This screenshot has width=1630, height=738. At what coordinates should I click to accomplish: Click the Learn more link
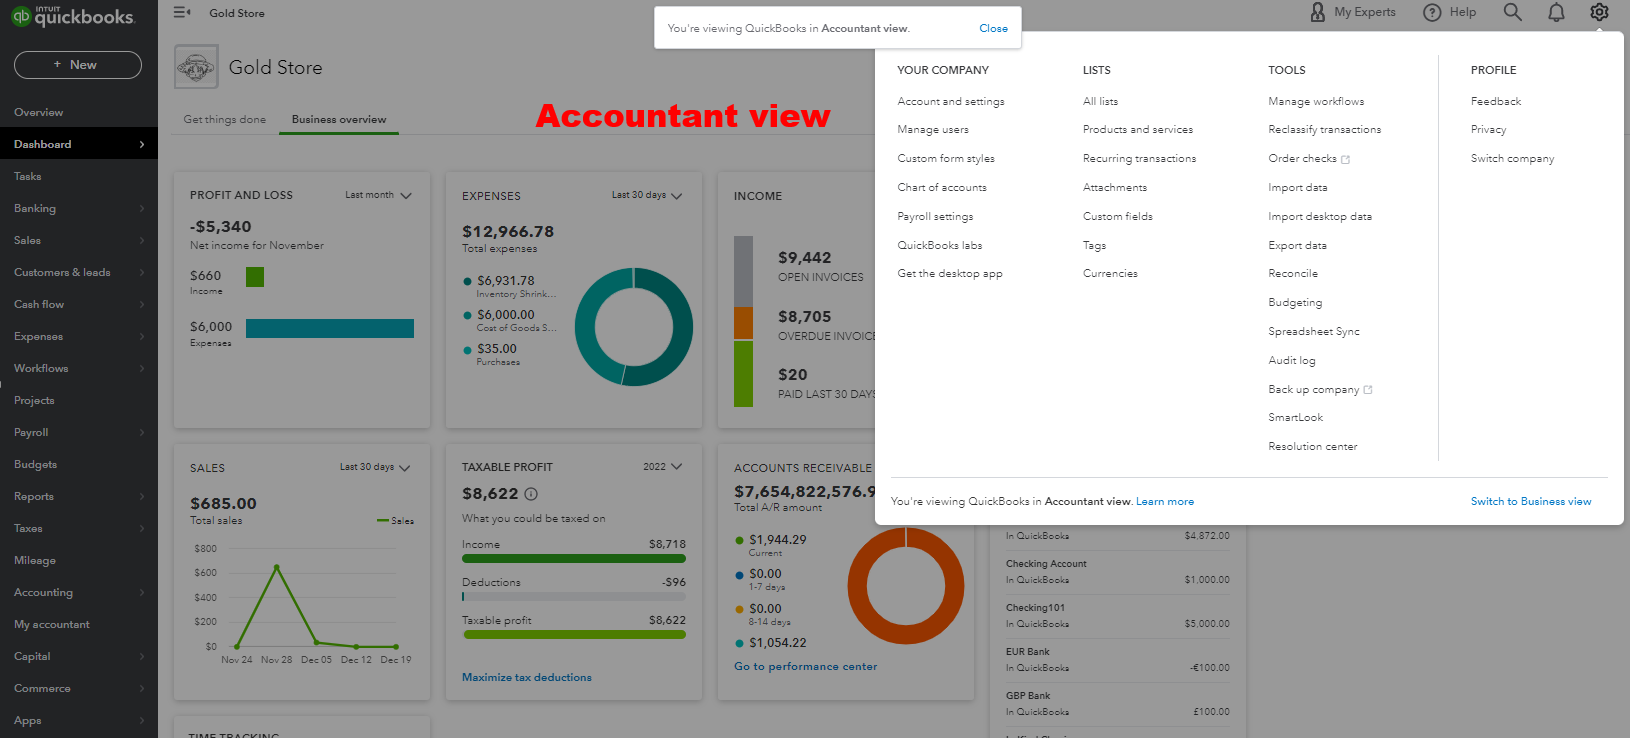pos(1165,502)
